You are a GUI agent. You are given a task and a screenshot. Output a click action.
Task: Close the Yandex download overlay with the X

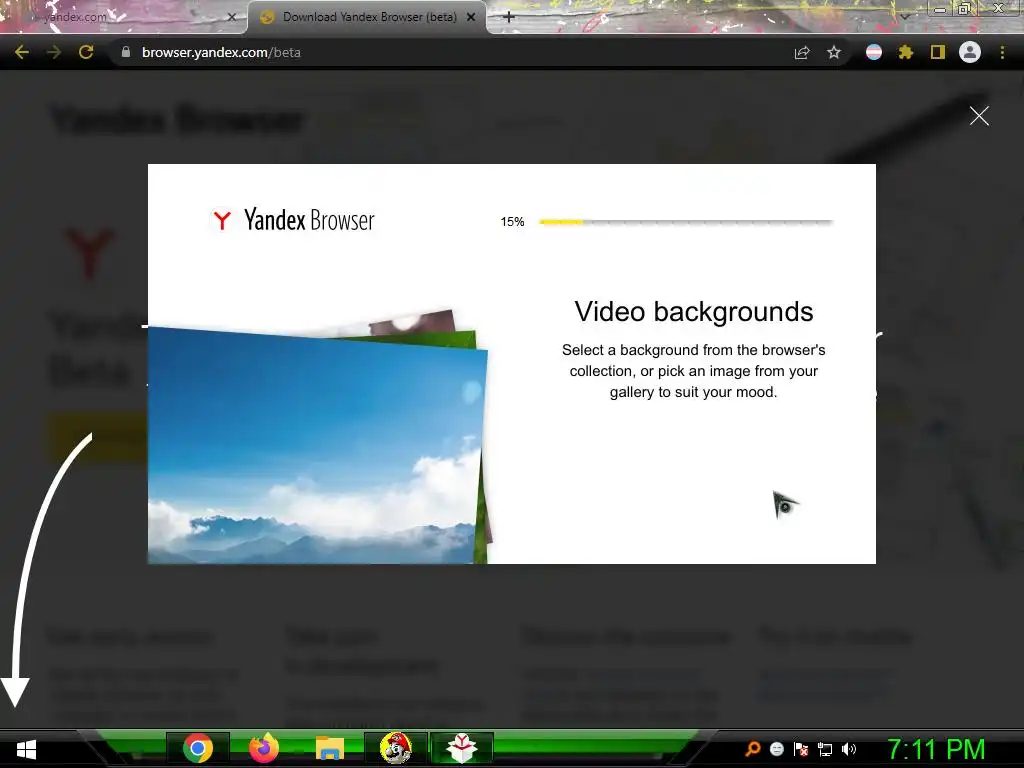979,116
